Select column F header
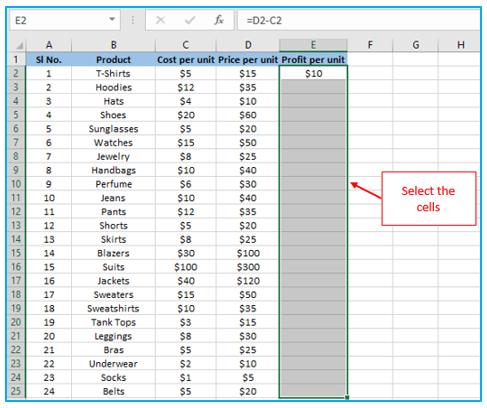 pyautogui.click(x=370, y=45)
